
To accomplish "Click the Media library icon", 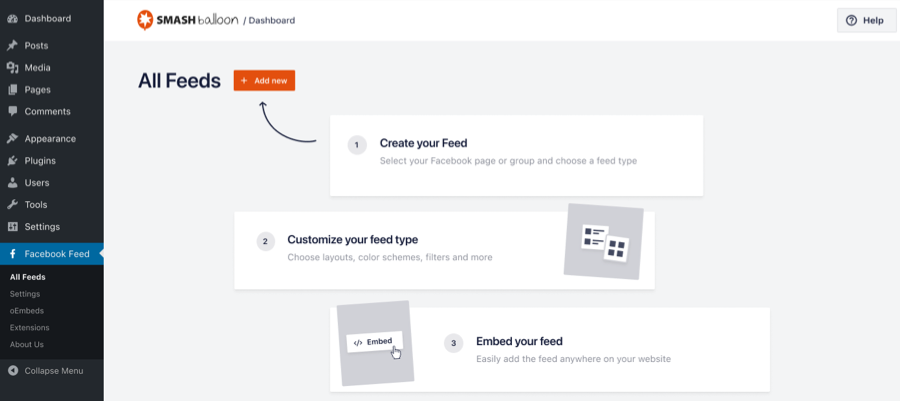I will click(12, 68).
